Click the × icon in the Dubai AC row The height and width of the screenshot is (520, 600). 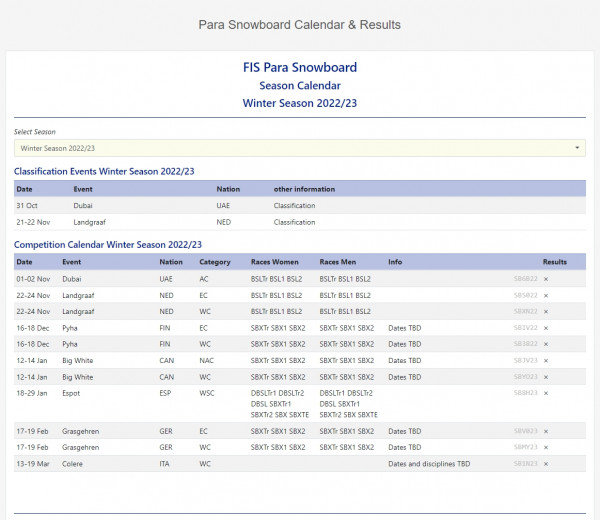tap(546, 279)
